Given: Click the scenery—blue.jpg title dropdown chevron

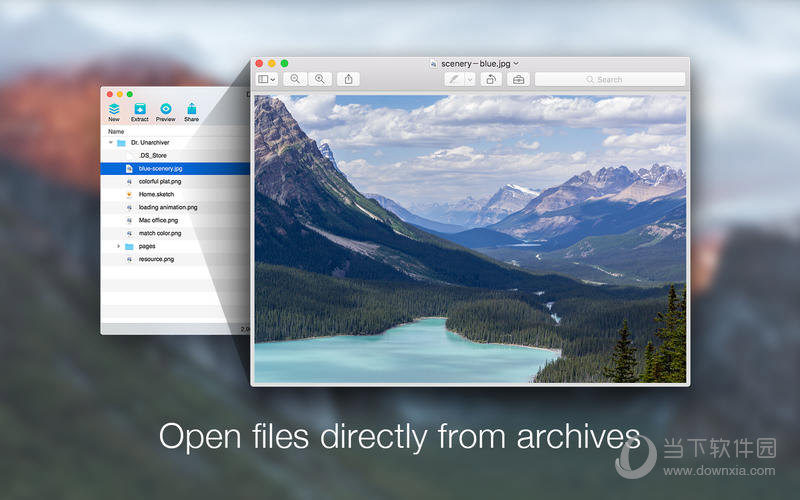Looking at the screenshot, I should [516, 63].
